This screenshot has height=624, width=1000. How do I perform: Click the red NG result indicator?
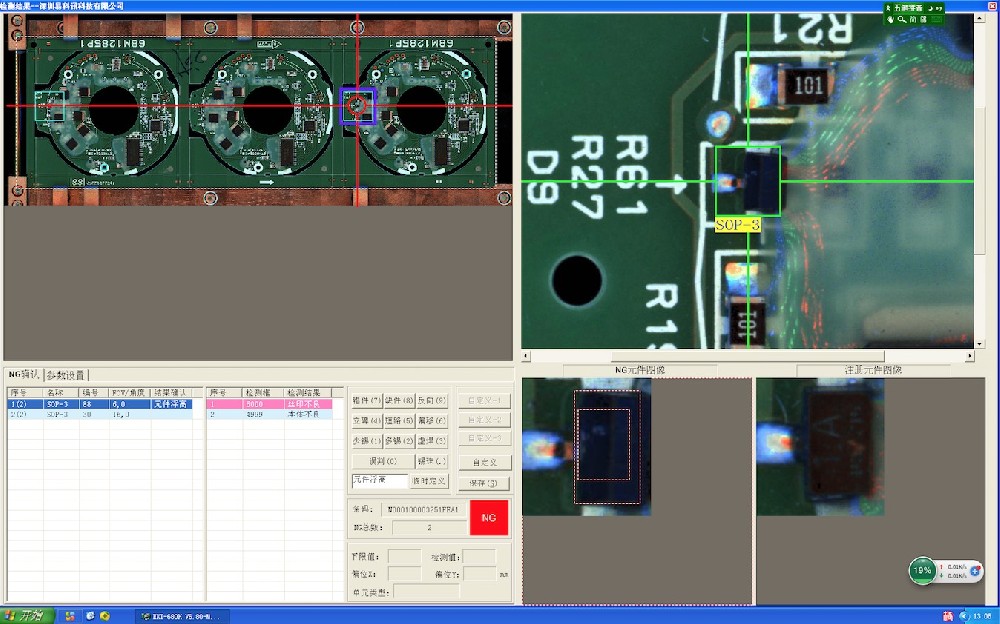tap(489, 517)
